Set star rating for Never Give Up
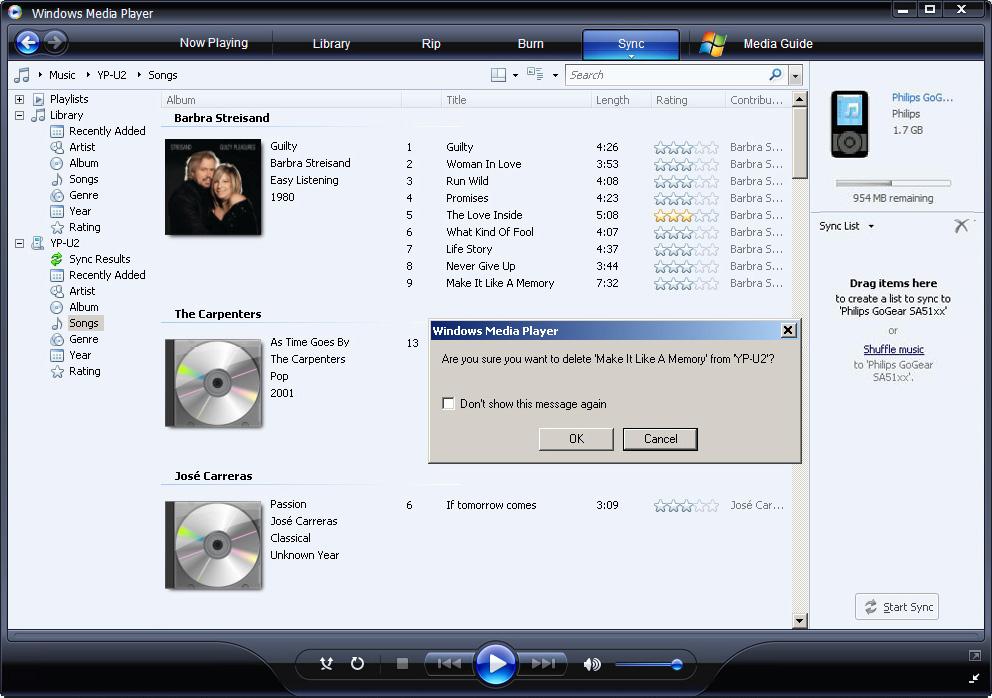Viewport: 992px width, 698px height. click(686, 266)
